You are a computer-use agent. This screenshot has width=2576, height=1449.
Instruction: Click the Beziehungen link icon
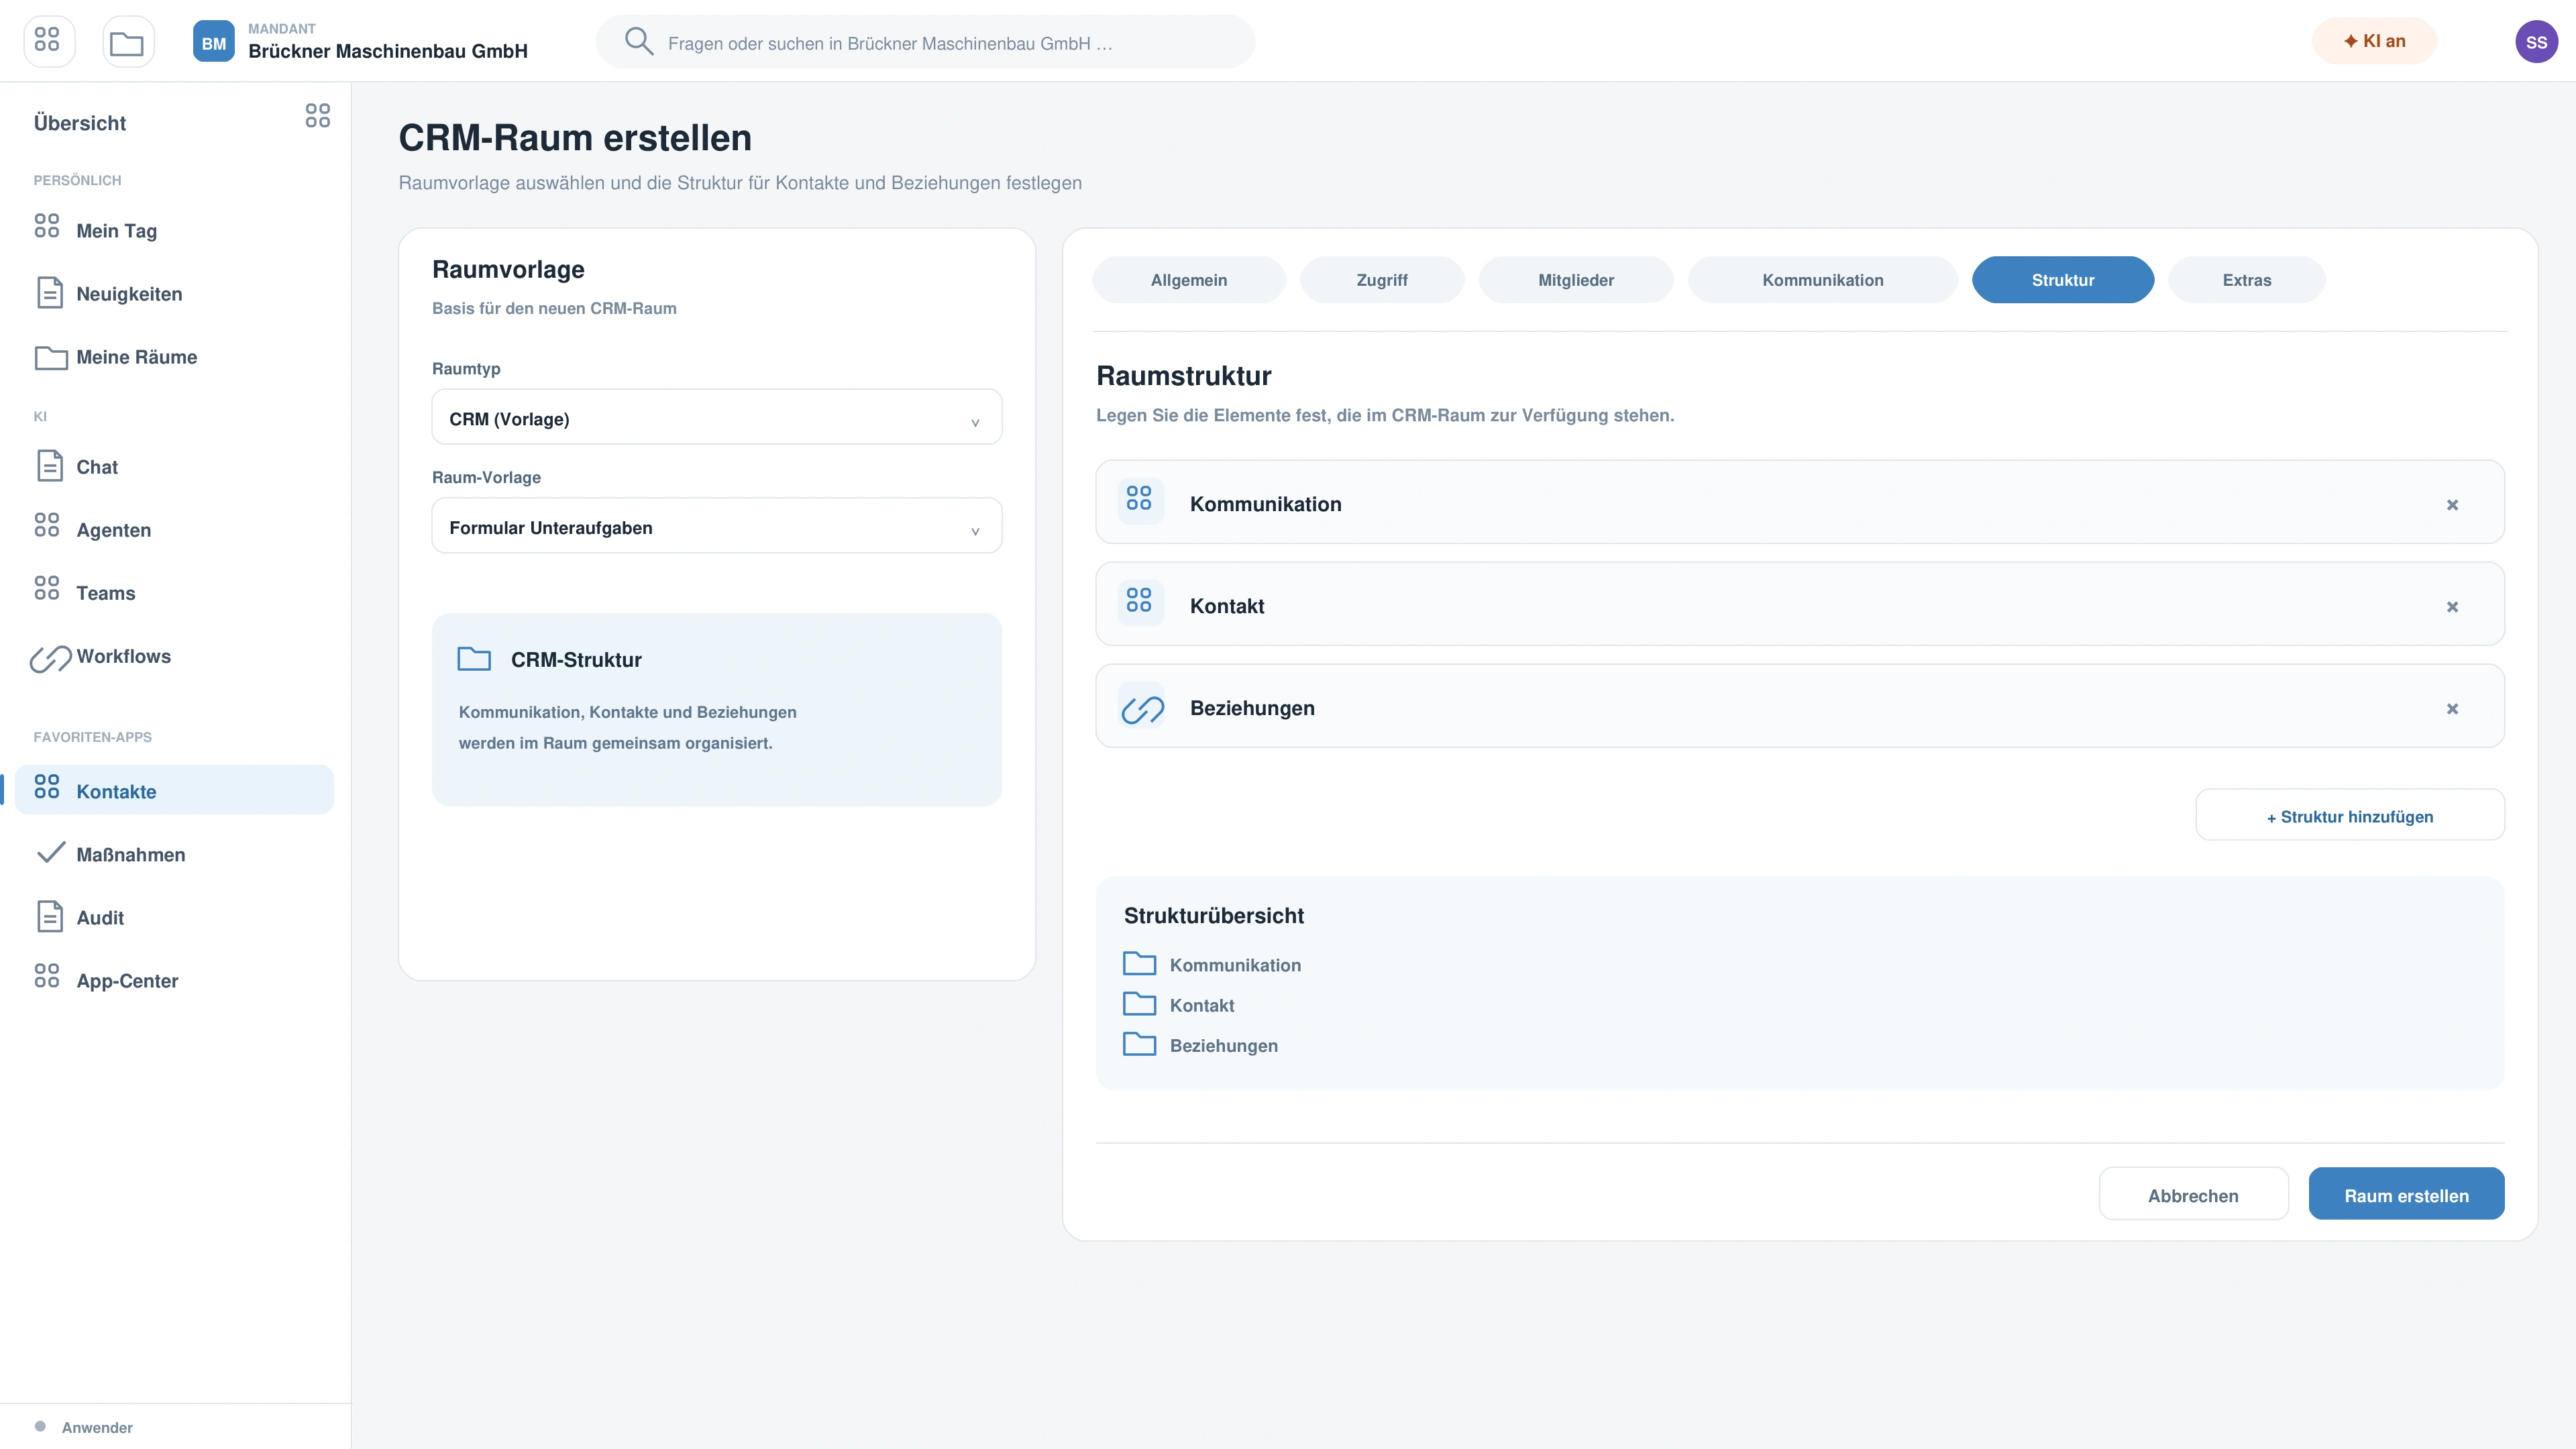pos(1142,709)
